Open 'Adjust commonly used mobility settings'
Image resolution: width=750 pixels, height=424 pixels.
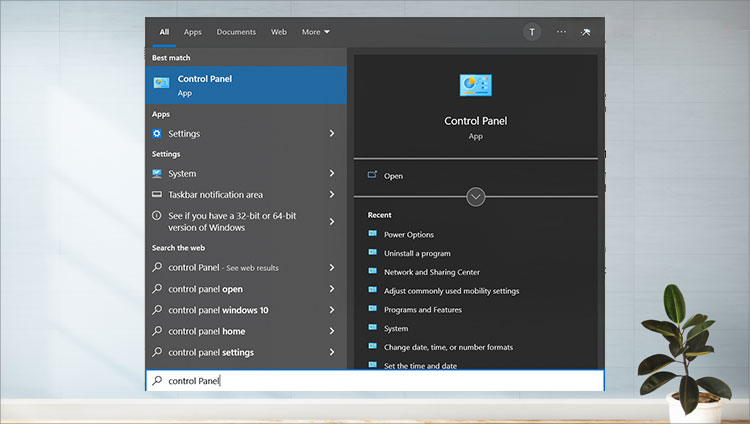(452, 290)
